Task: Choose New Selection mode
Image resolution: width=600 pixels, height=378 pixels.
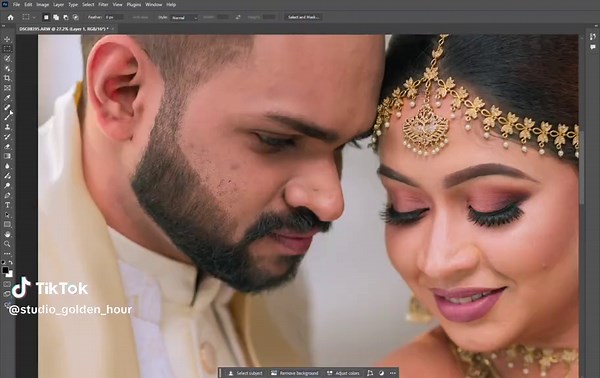Action: point(46,17)
